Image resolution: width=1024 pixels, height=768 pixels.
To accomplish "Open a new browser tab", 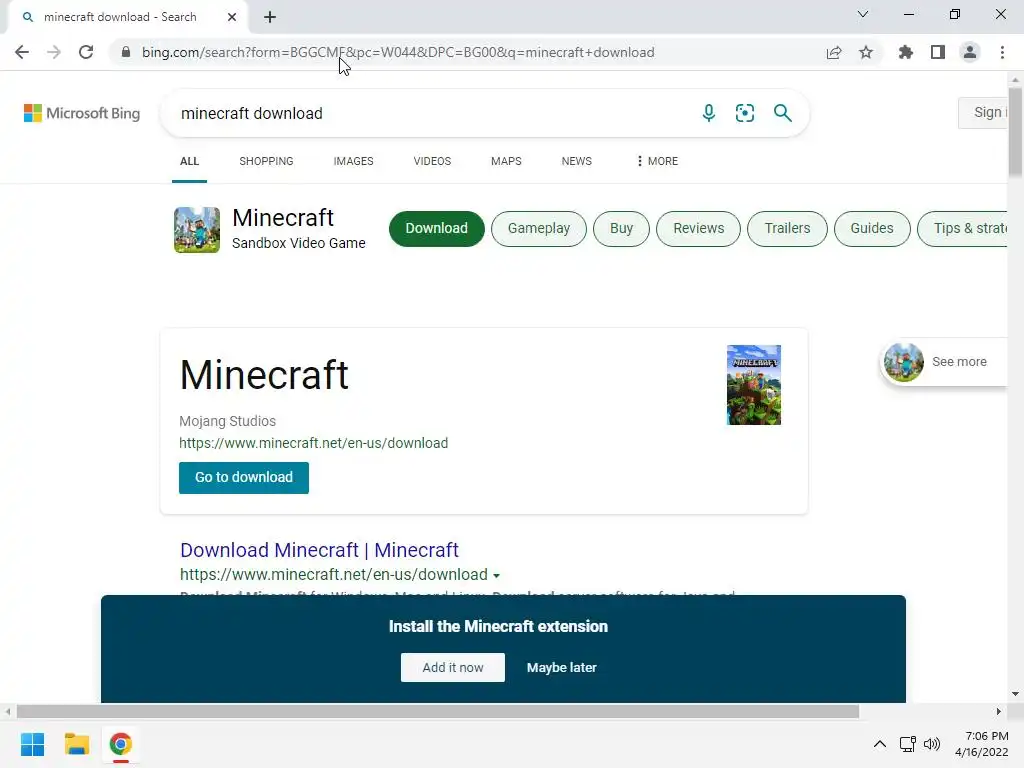I will (270, 17).
